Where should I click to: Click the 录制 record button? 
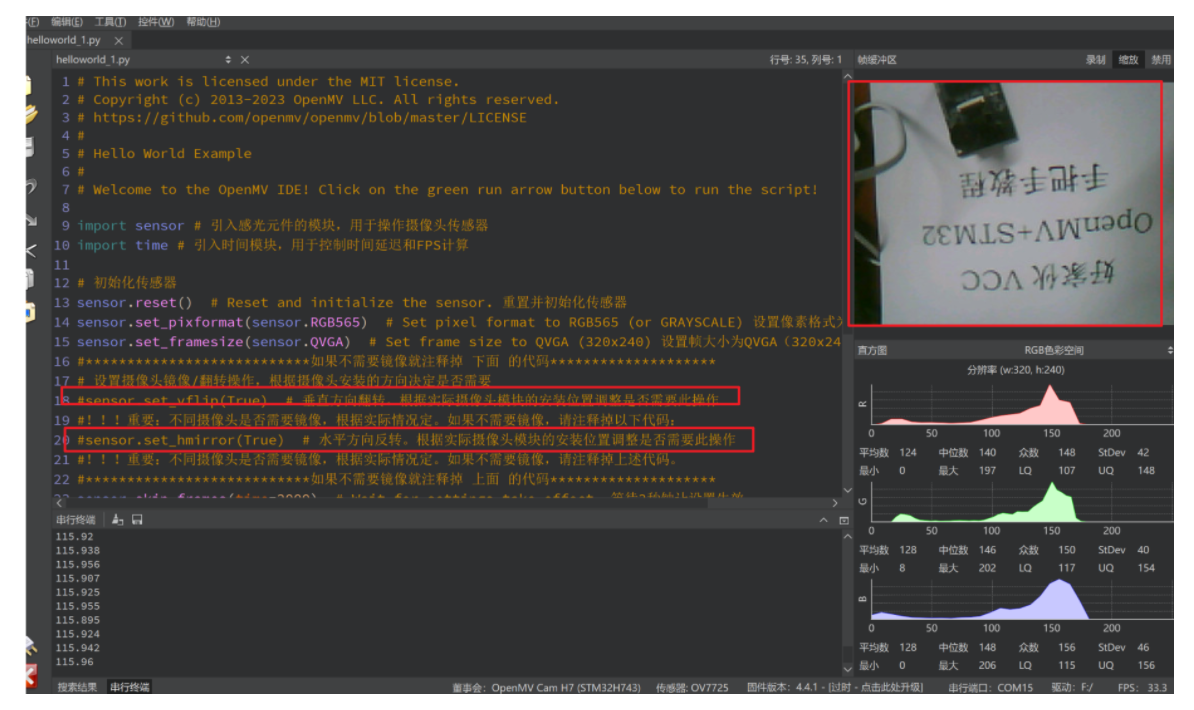pos(1096,59)
